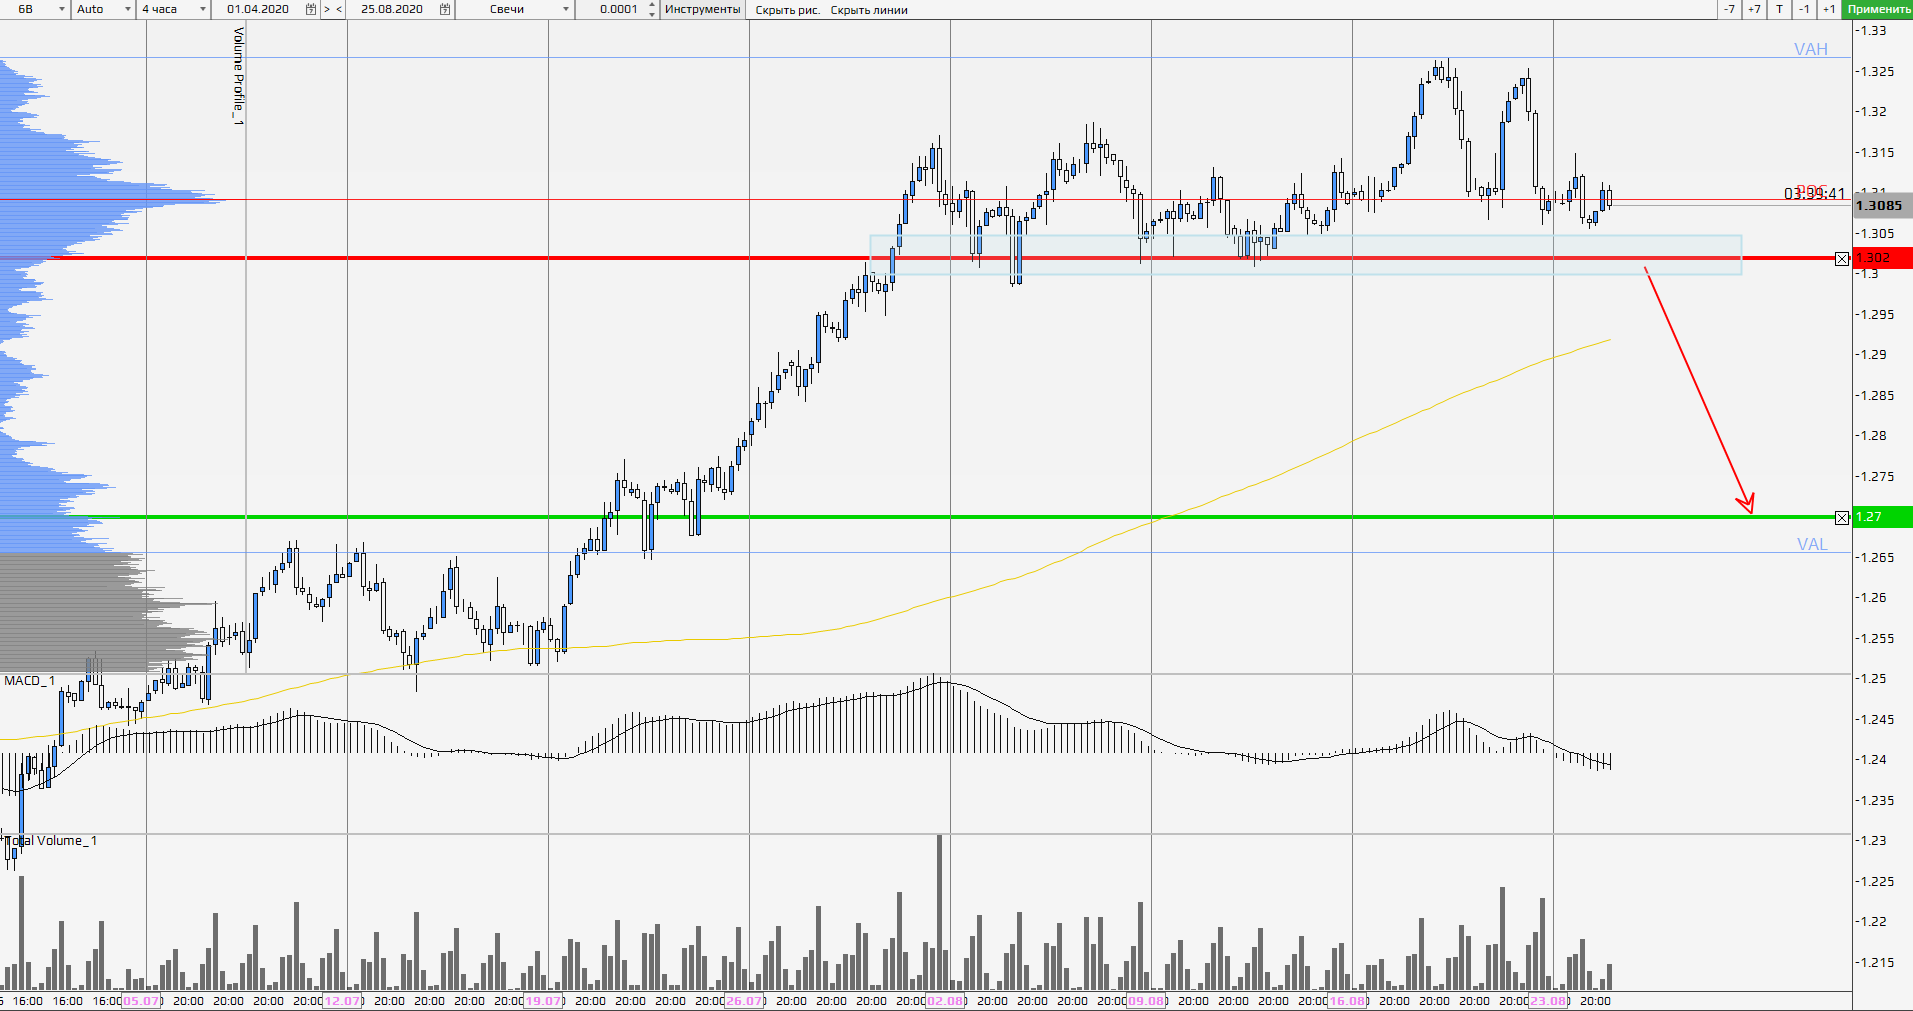The image size is (1913, 1011).
Task: Remove the red 1.302 level line
Action: 1842,259
